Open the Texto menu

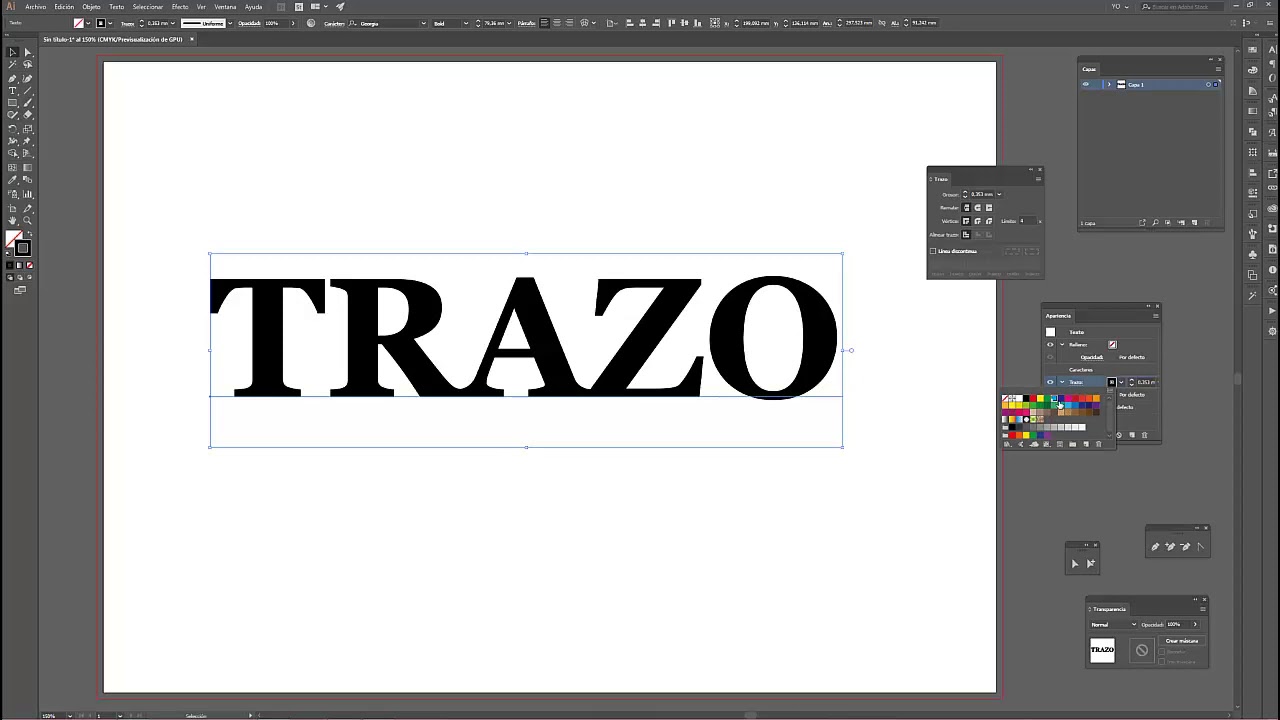pos(117,6)
